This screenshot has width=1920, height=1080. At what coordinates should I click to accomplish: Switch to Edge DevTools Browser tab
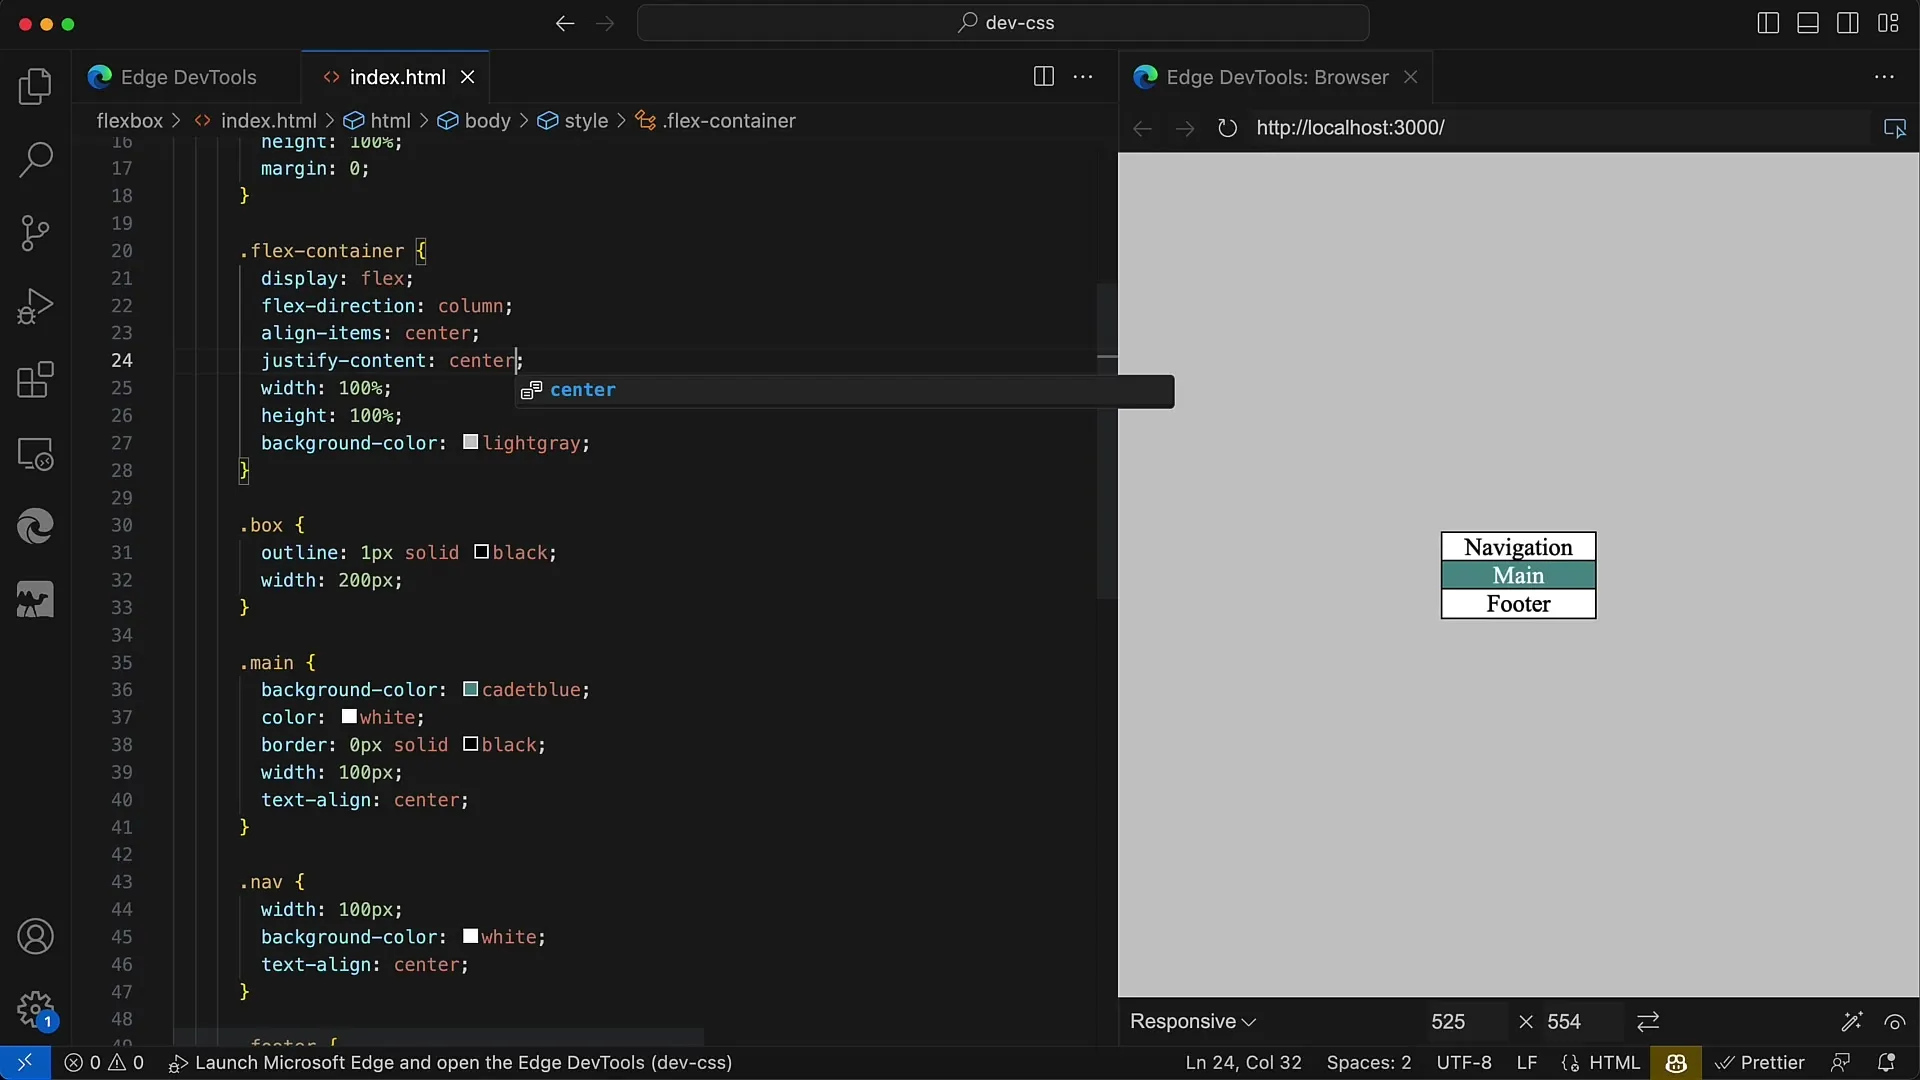[x=1278, y=76]
